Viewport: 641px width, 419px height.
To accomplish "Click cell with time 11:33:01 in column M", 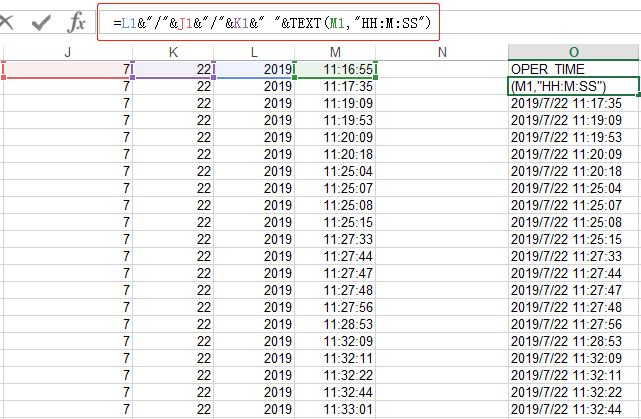I will pos(335,410).
